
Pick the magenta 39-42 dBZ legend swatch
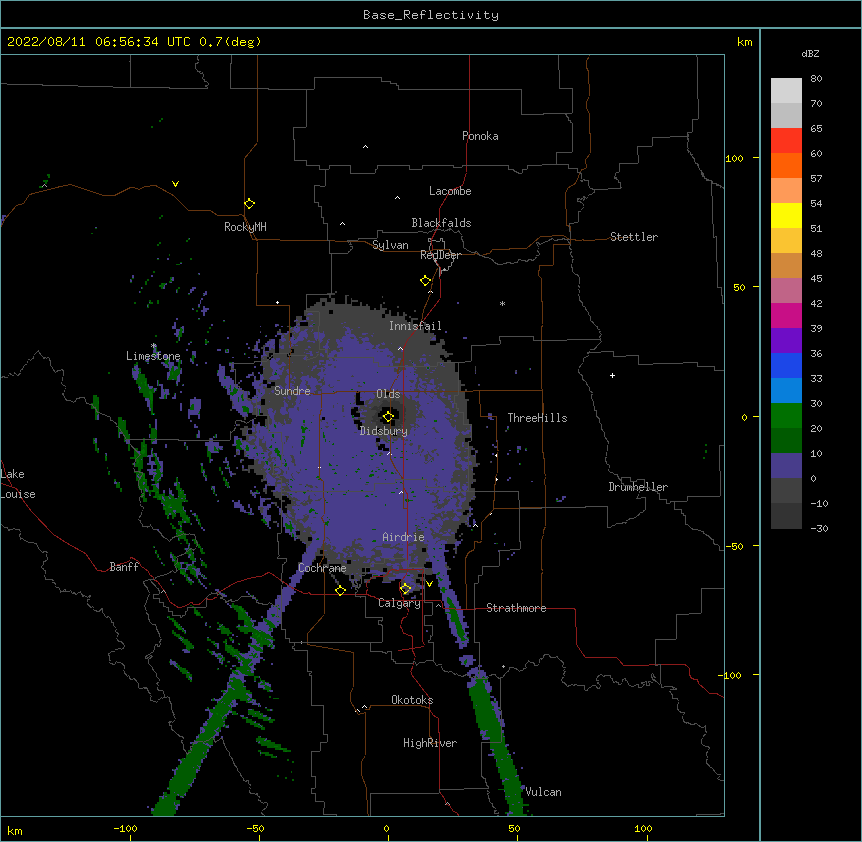(786, 315)
